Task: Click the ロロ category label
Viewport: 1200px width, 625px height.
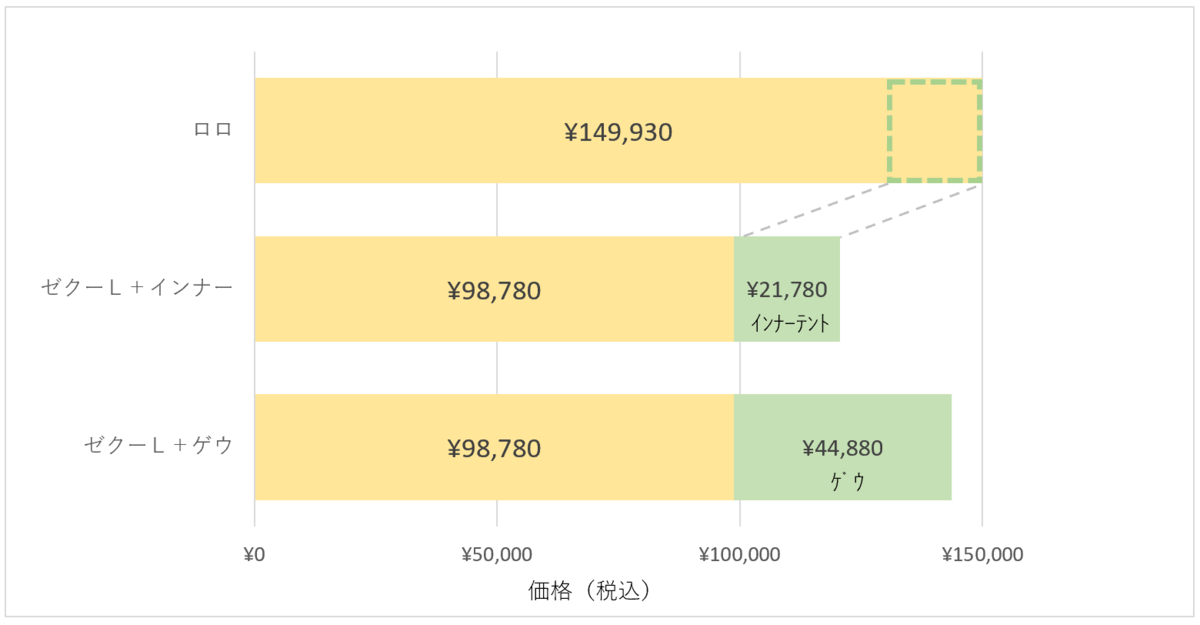Action: [x=212, y=130]
